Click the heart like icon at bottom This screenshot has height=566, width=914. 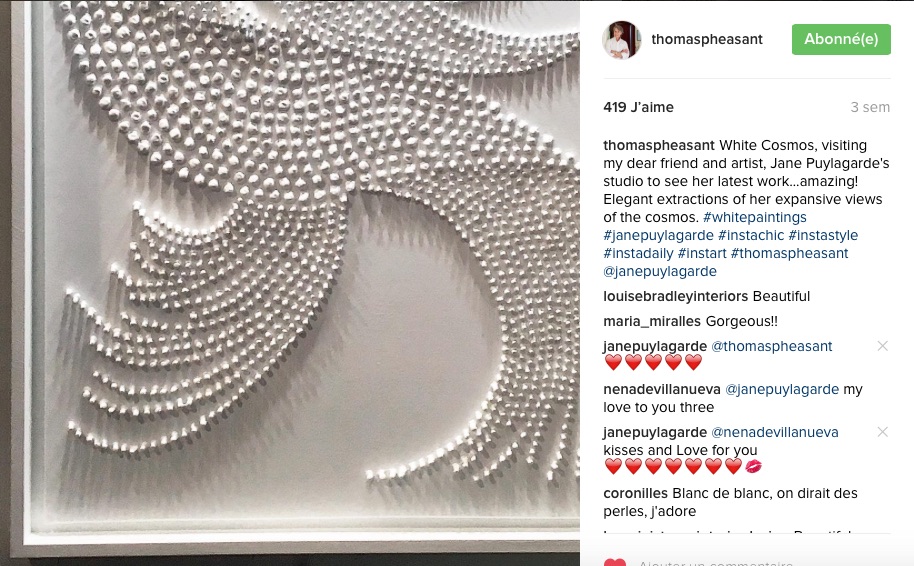pos(614,563)
